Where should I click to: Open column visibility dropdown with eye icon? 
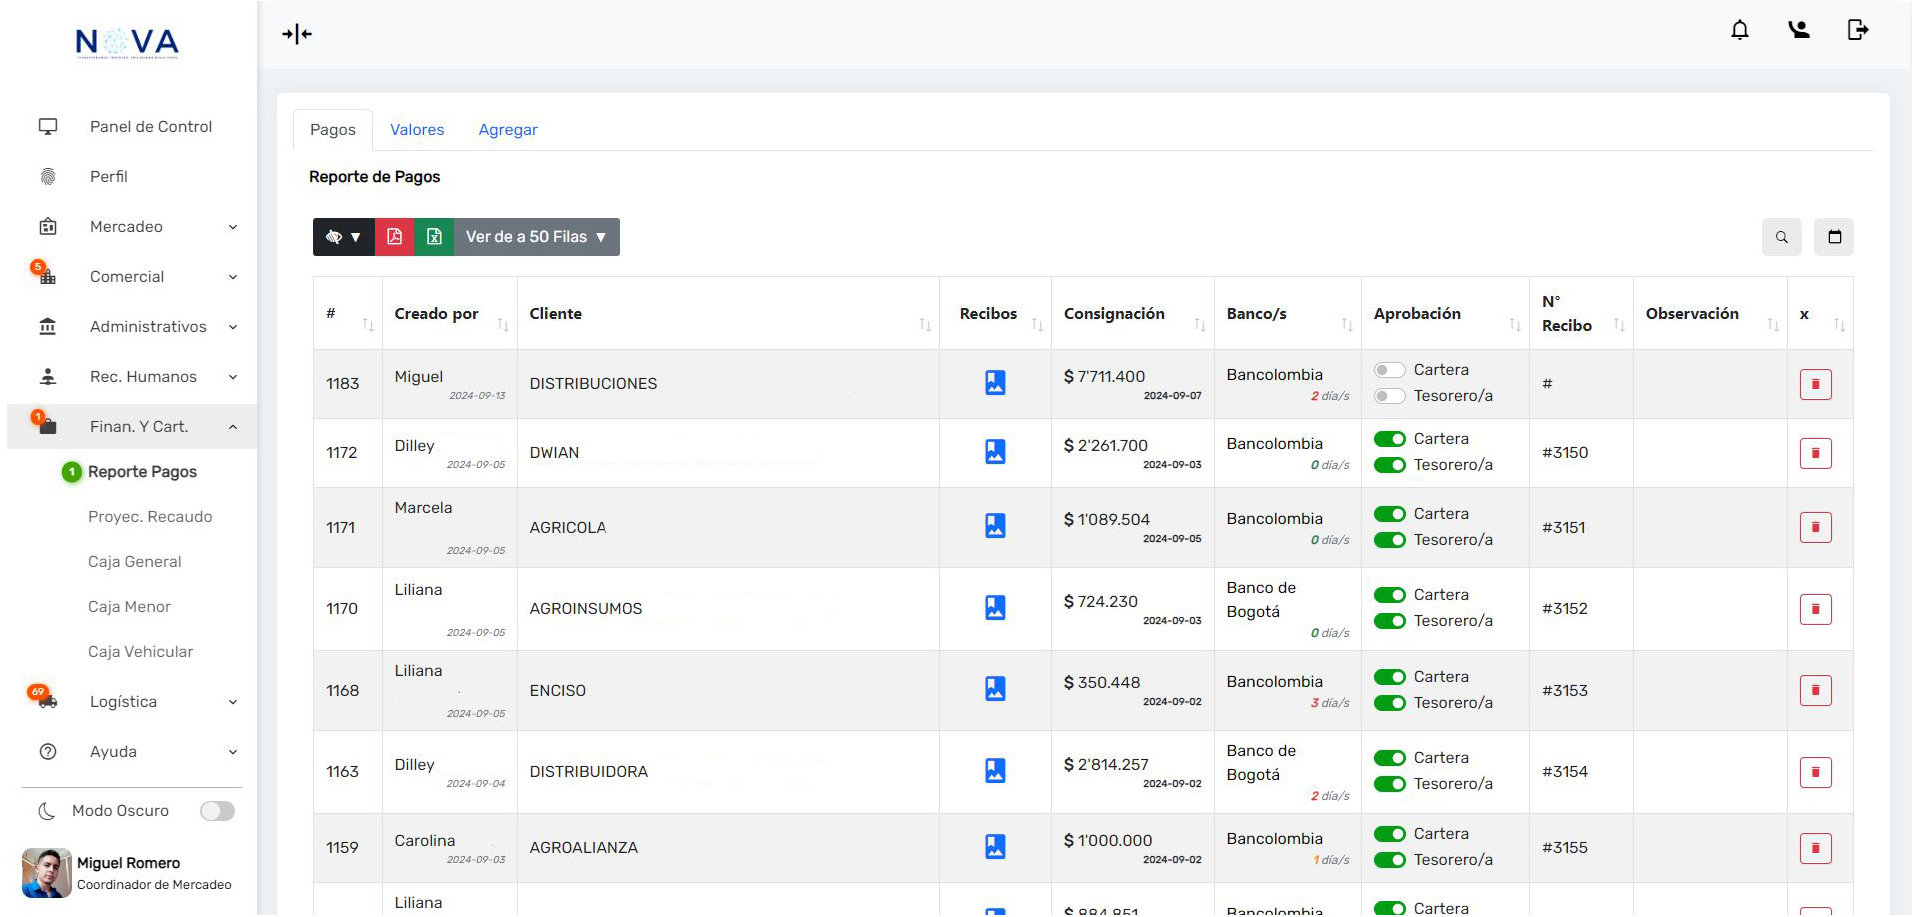[343, 237]
